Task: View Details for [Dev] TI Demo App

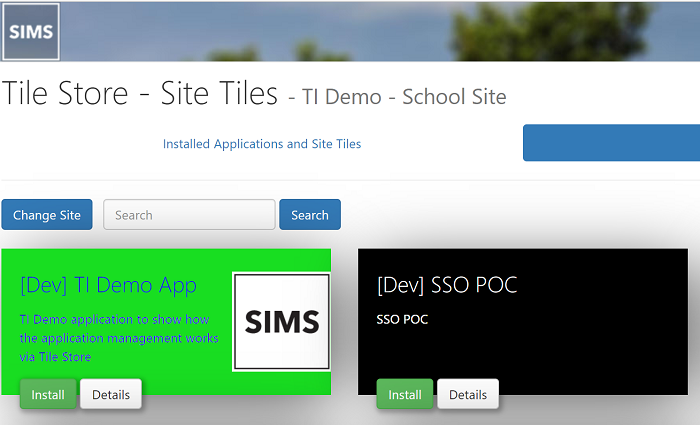Action: [x=111, y=394]
